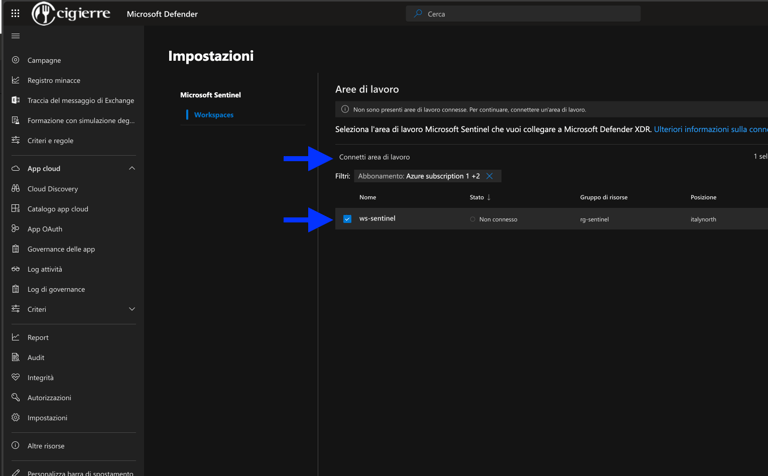Click the Exchange message trace icon
The width and height of the screenshot is (768, 476).
click(16, 100)
